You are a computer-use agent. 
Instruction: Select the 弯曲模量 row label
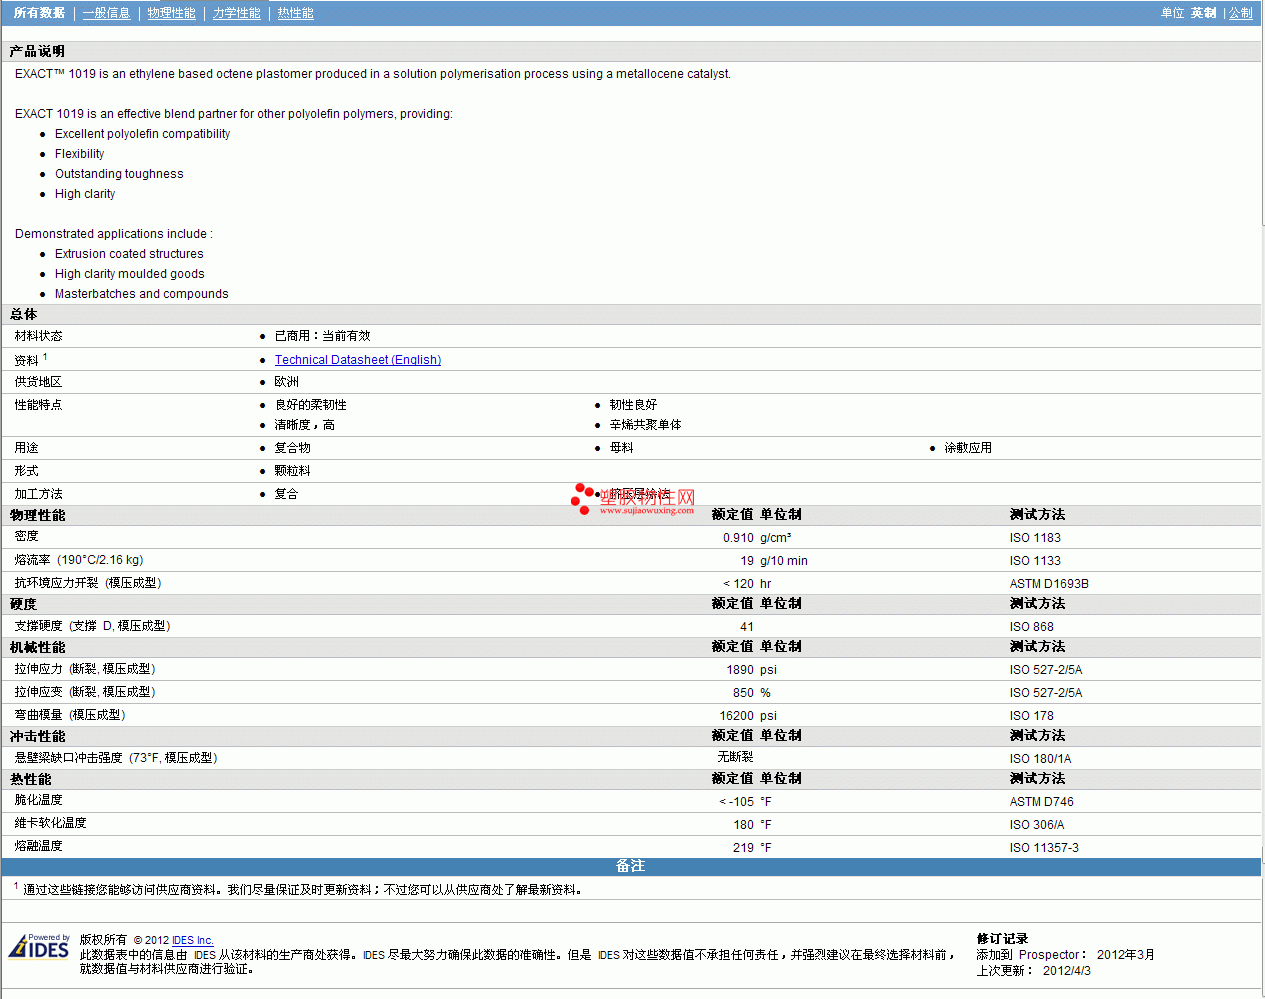tap(70, 715)
